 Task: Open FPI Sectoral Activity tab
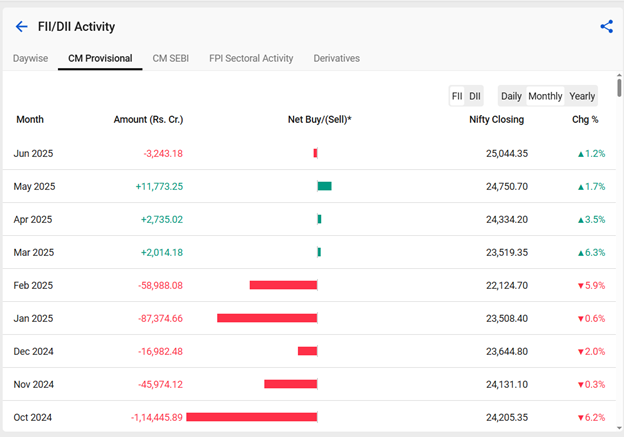pyautogui.click(x=251, y=58)
